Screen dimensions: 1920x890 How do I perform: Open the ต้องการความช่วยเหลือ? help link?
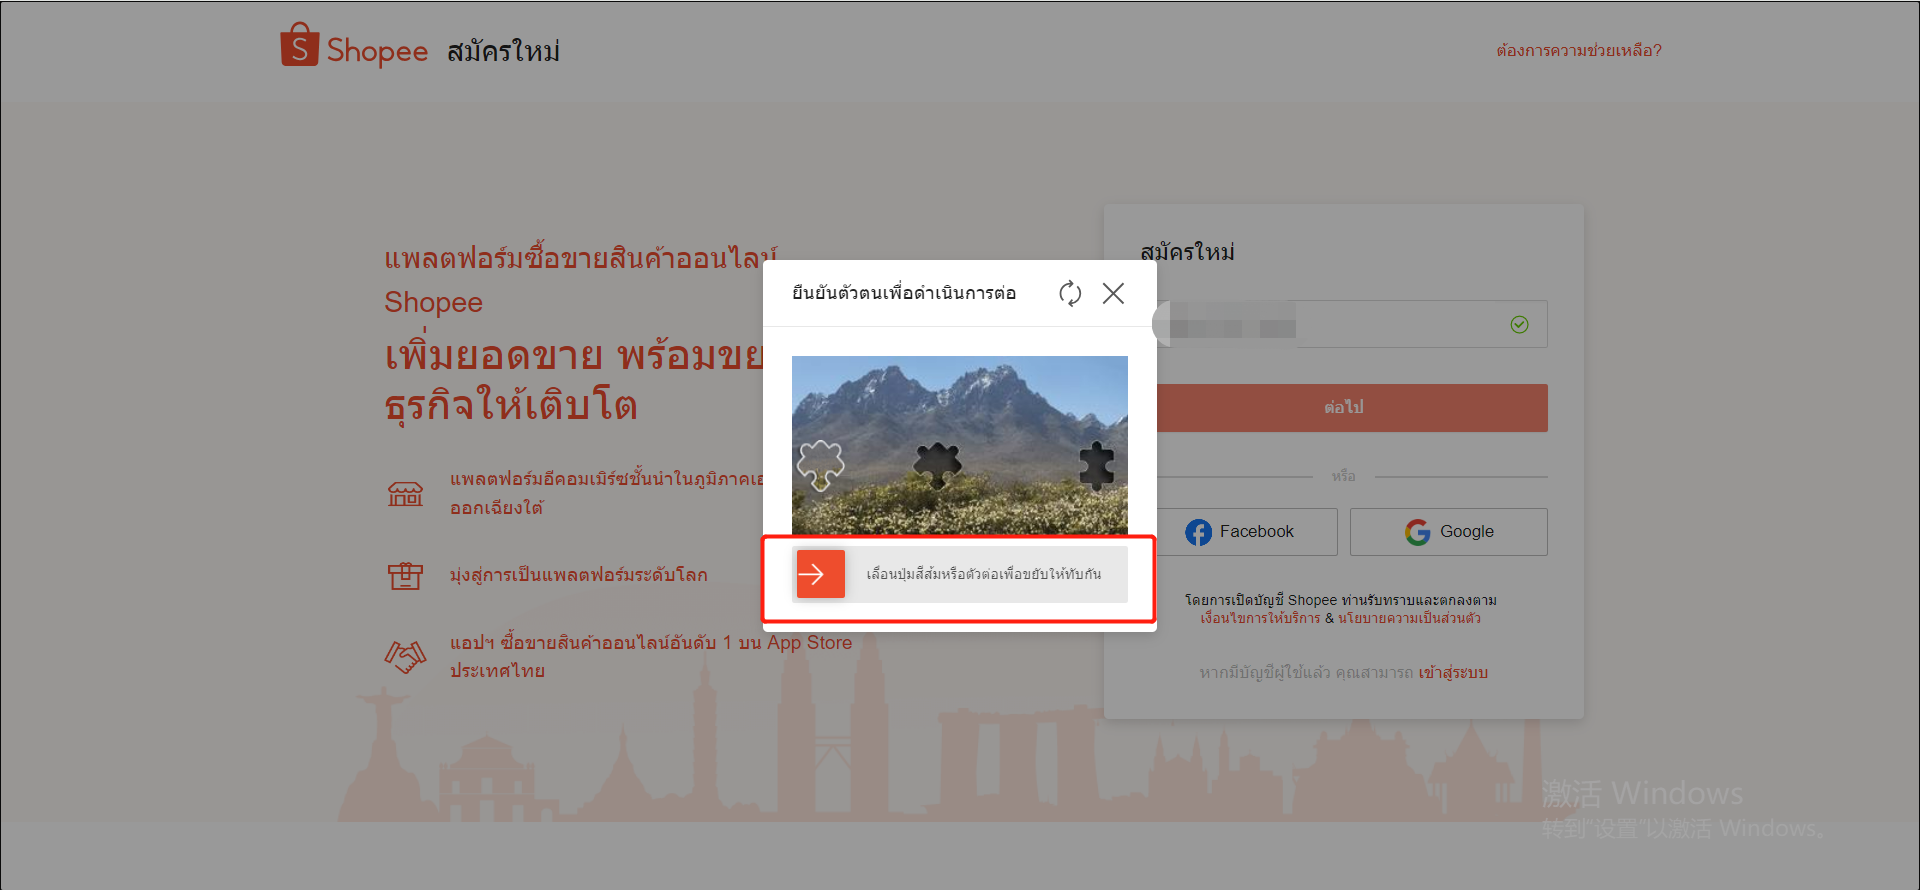point(1578,51)
